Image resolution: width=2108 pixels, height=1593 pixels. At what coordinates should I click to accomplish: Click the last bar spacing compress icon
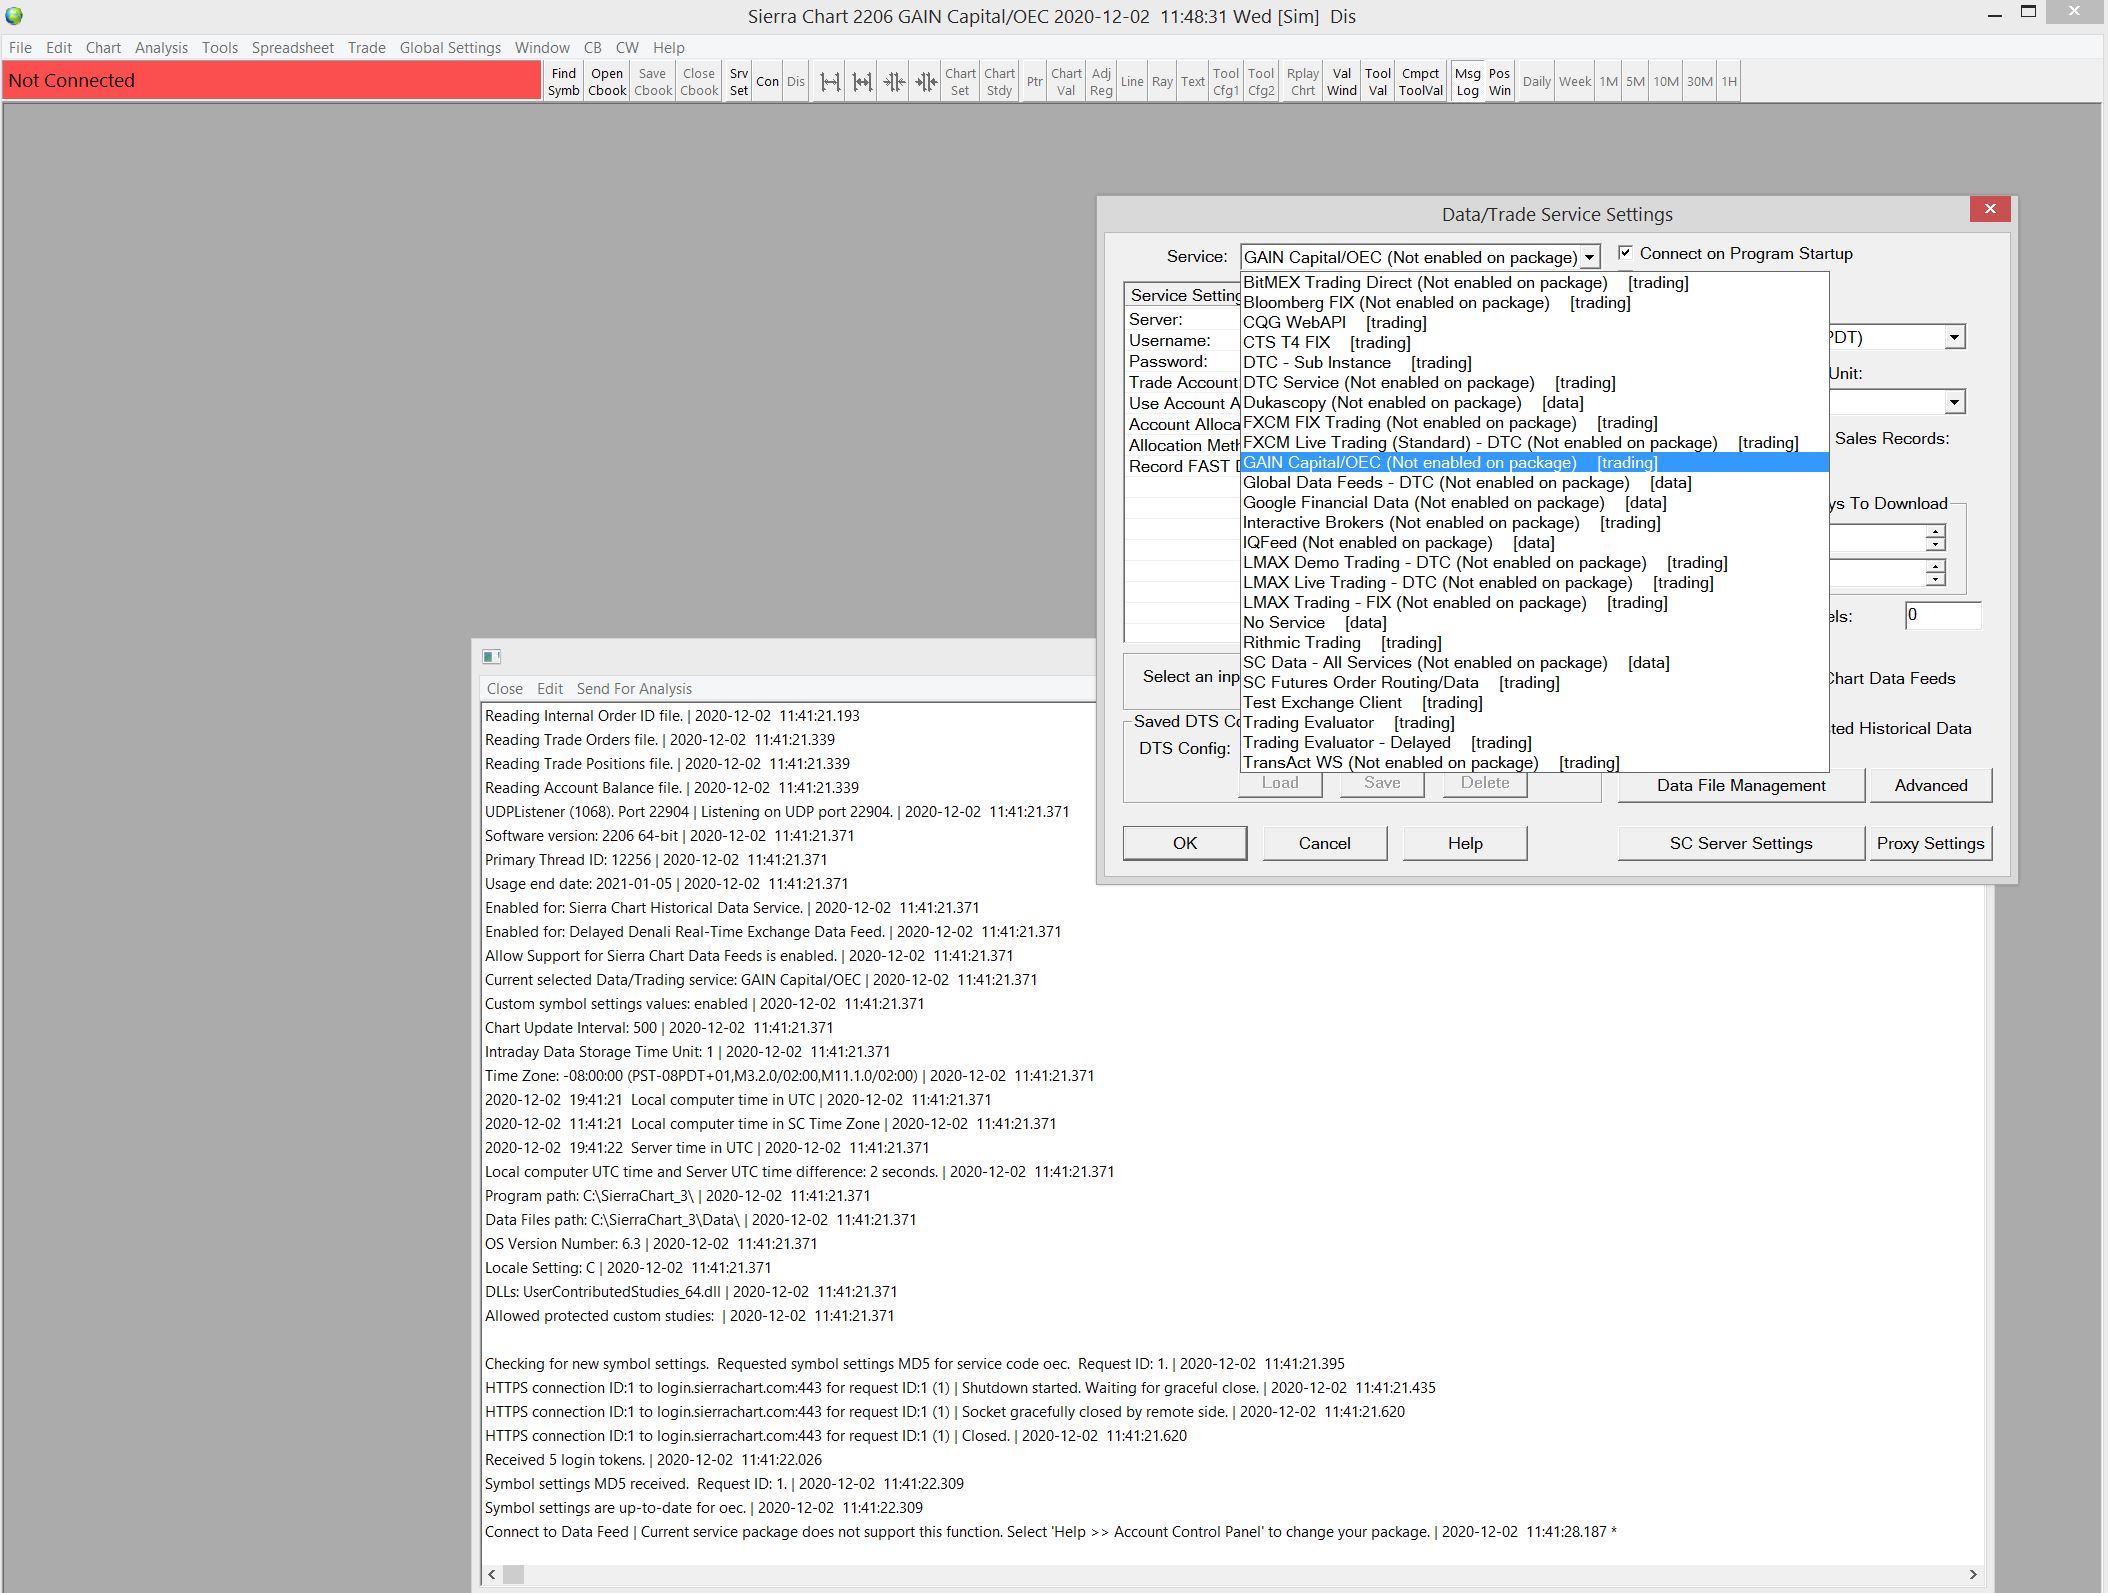926,82
